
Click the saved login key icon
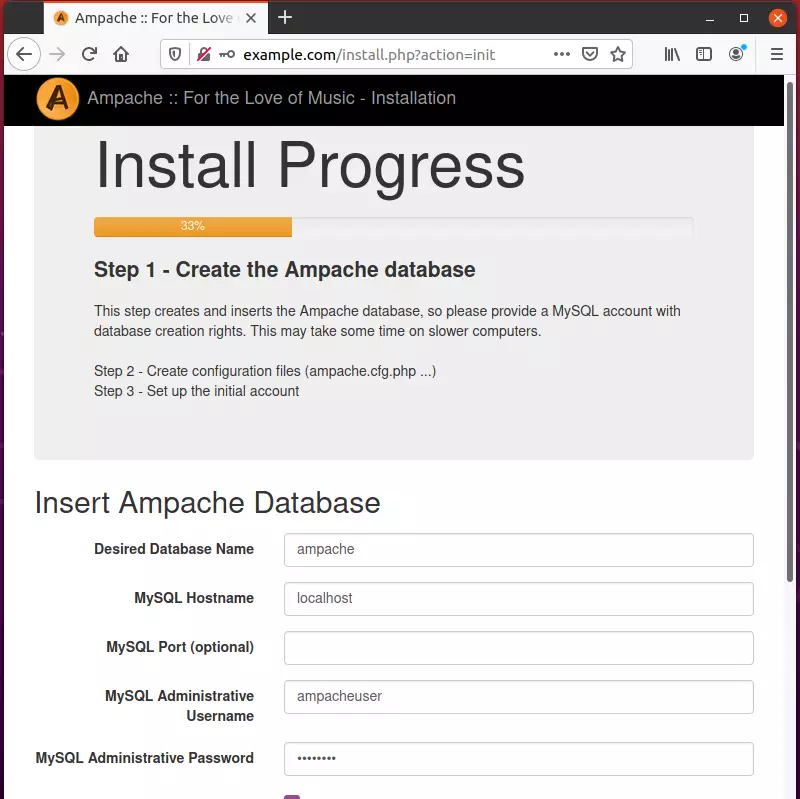coord(227,54)
